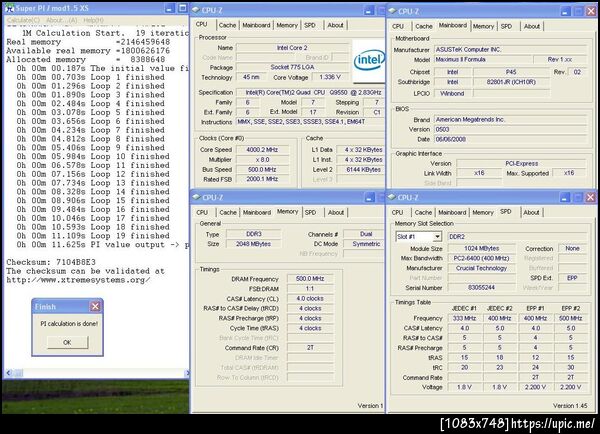Open the Calculate(C) menu in Super PI
The image size is (600, 434).
click(x=23, y=20)
